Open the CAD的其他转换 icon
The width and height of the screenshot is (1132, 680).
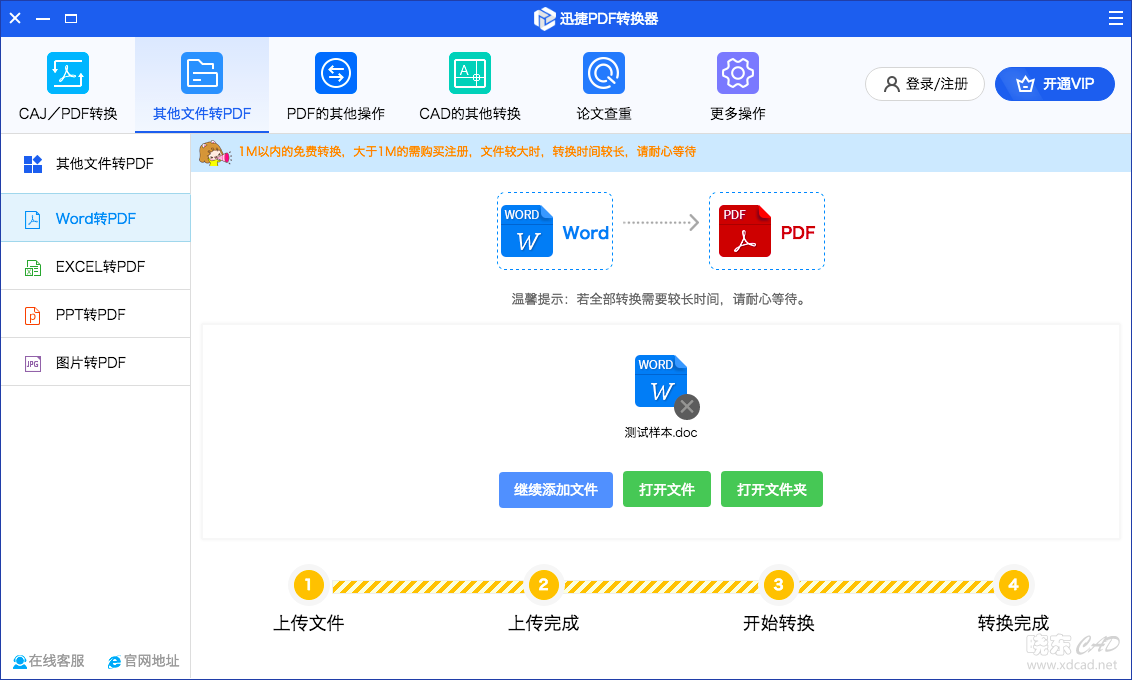(x=470, y=73)
